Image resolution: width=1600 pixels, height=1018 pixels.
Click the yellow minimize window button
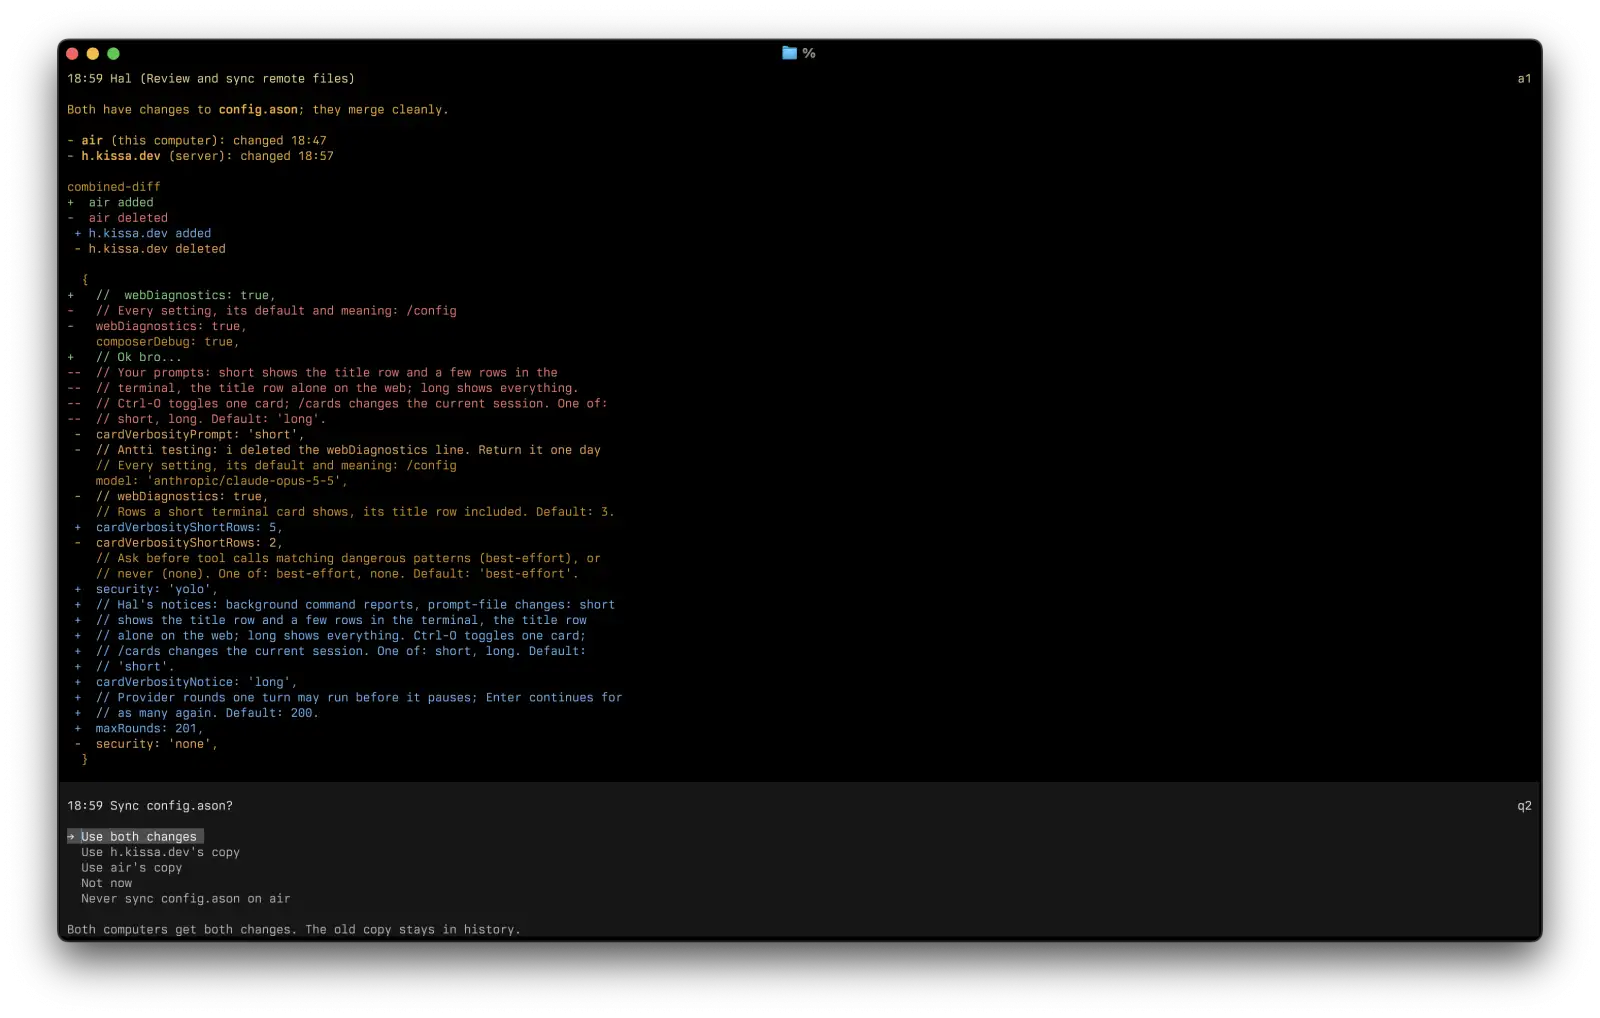tap(93, 54)
